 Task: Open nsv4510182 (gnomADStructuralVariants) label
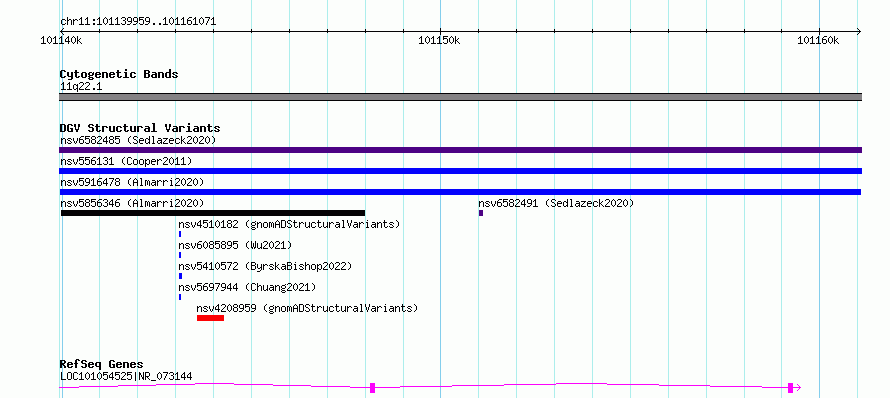click(289, 224)
